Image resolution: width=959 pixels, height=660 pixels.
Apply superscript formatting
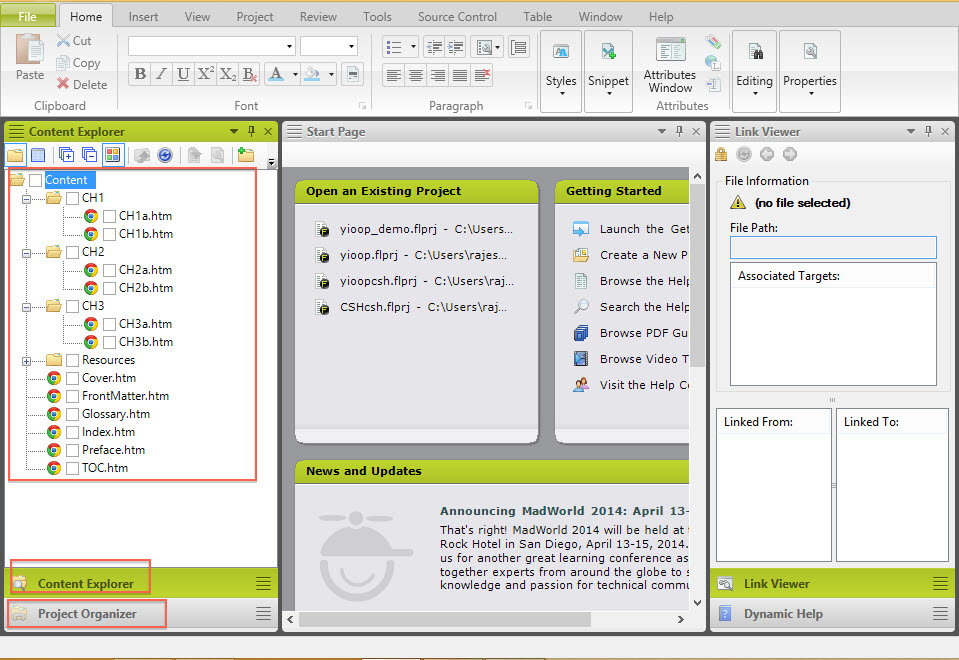tap(205, 74)
